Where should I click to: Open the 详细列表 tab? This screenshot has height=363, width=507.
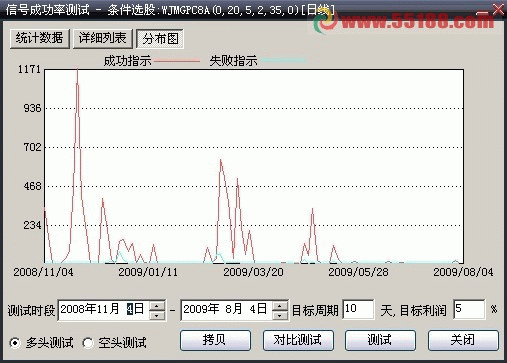[x=103, y=39]
